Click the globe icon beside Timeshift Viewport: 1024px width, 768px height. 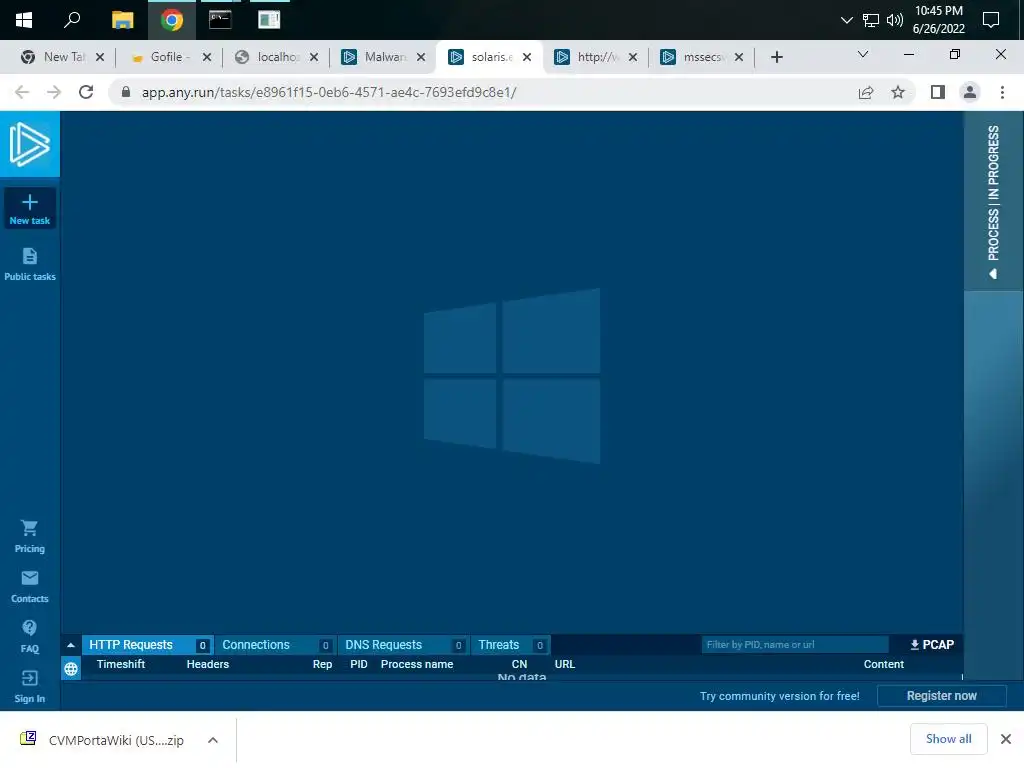point(71,668)
